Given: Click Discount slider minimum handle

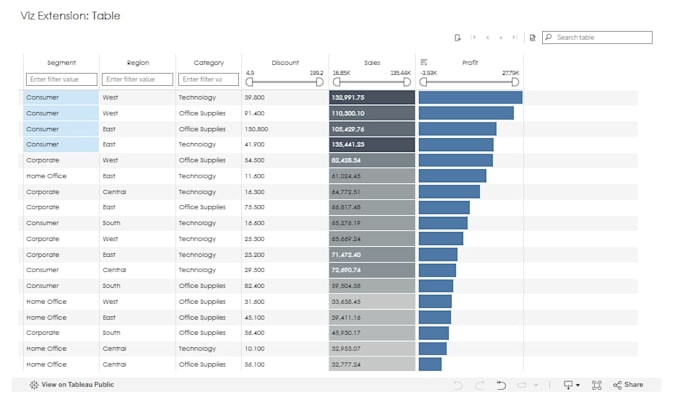Looking at the screenshot, I should [249, 82].
